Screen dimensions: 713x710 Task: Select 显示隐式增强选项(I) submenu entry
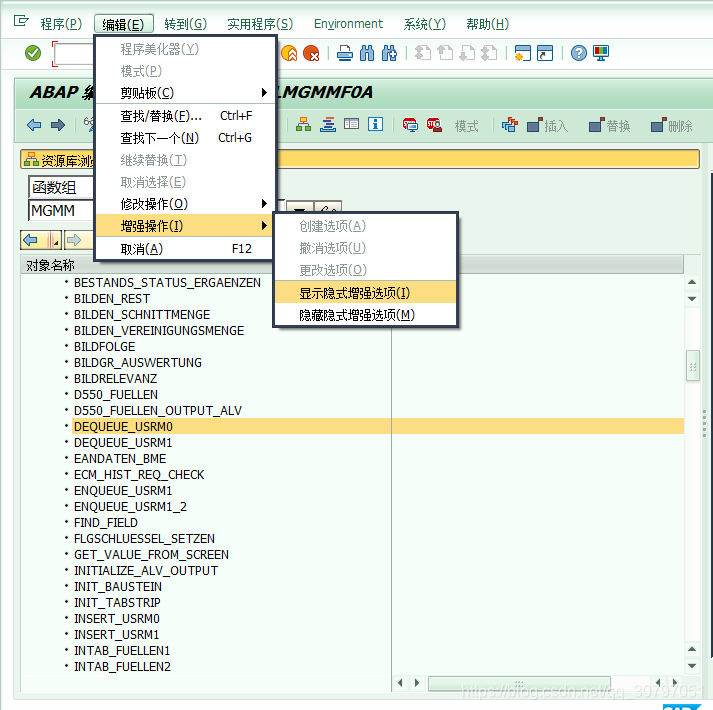[366, 293]
